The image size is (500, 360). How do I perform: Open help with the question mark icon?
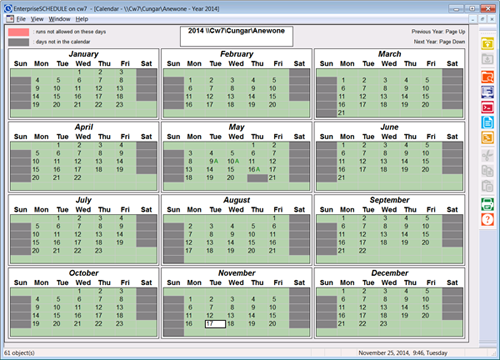pos(487,219)
